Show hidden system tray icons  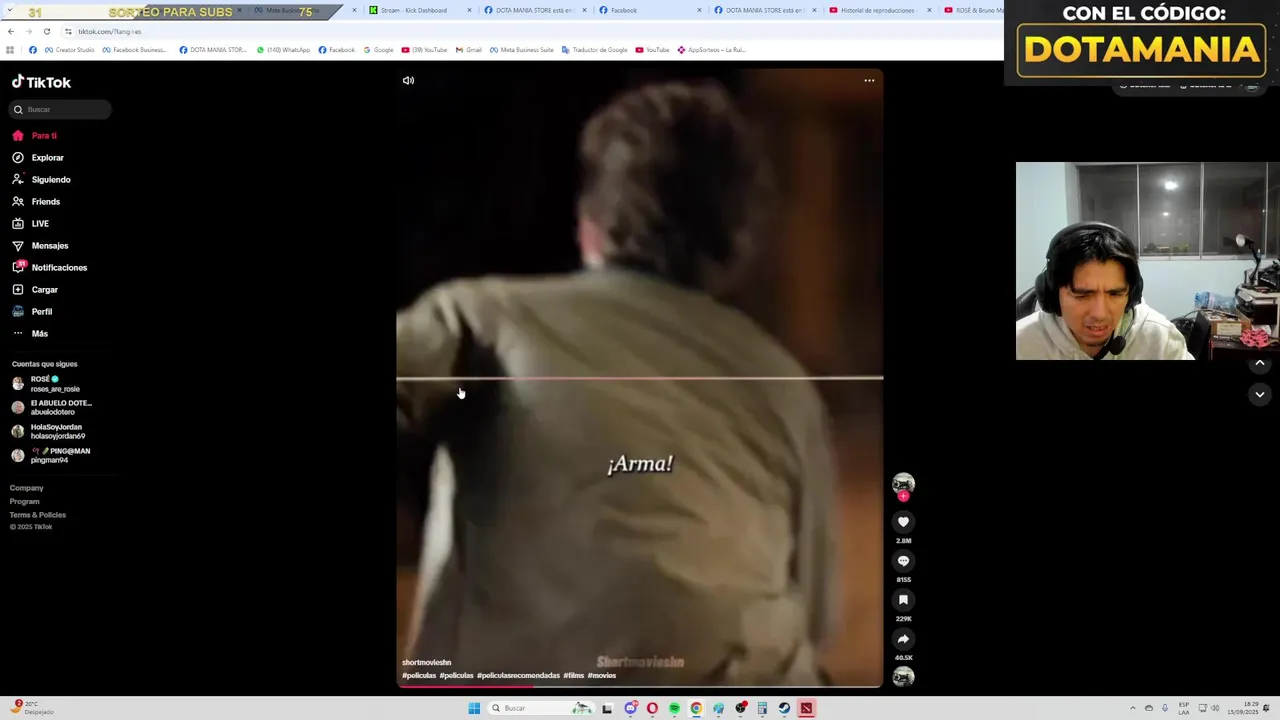pyautogui.click(x=1133, y=708)
